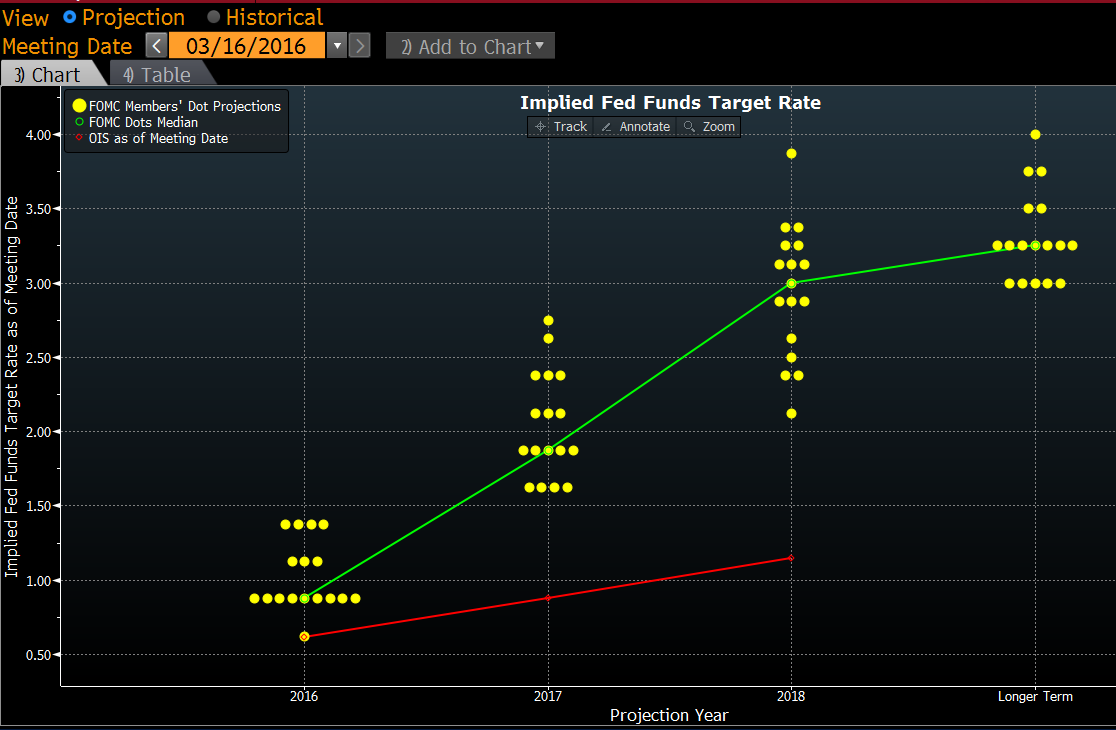Click the Longer Term x-axis label
Viewport: 1116px width, 730px height.
pos(1035,697)
